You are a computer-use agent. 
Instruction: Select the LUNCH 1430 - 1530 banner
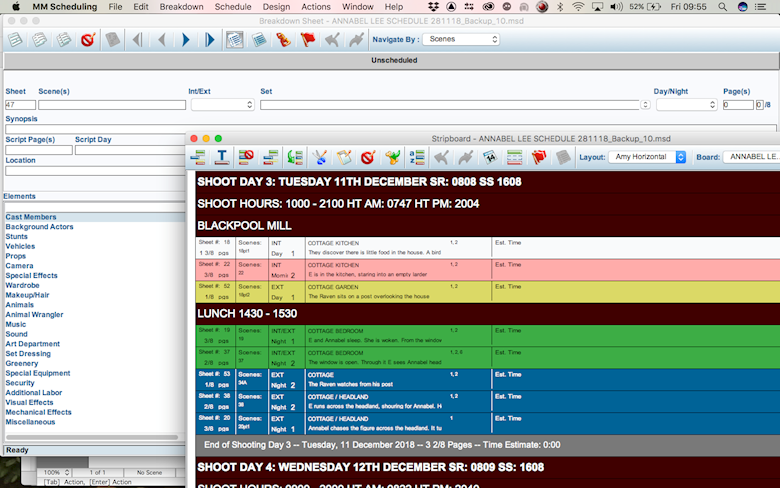488,313
